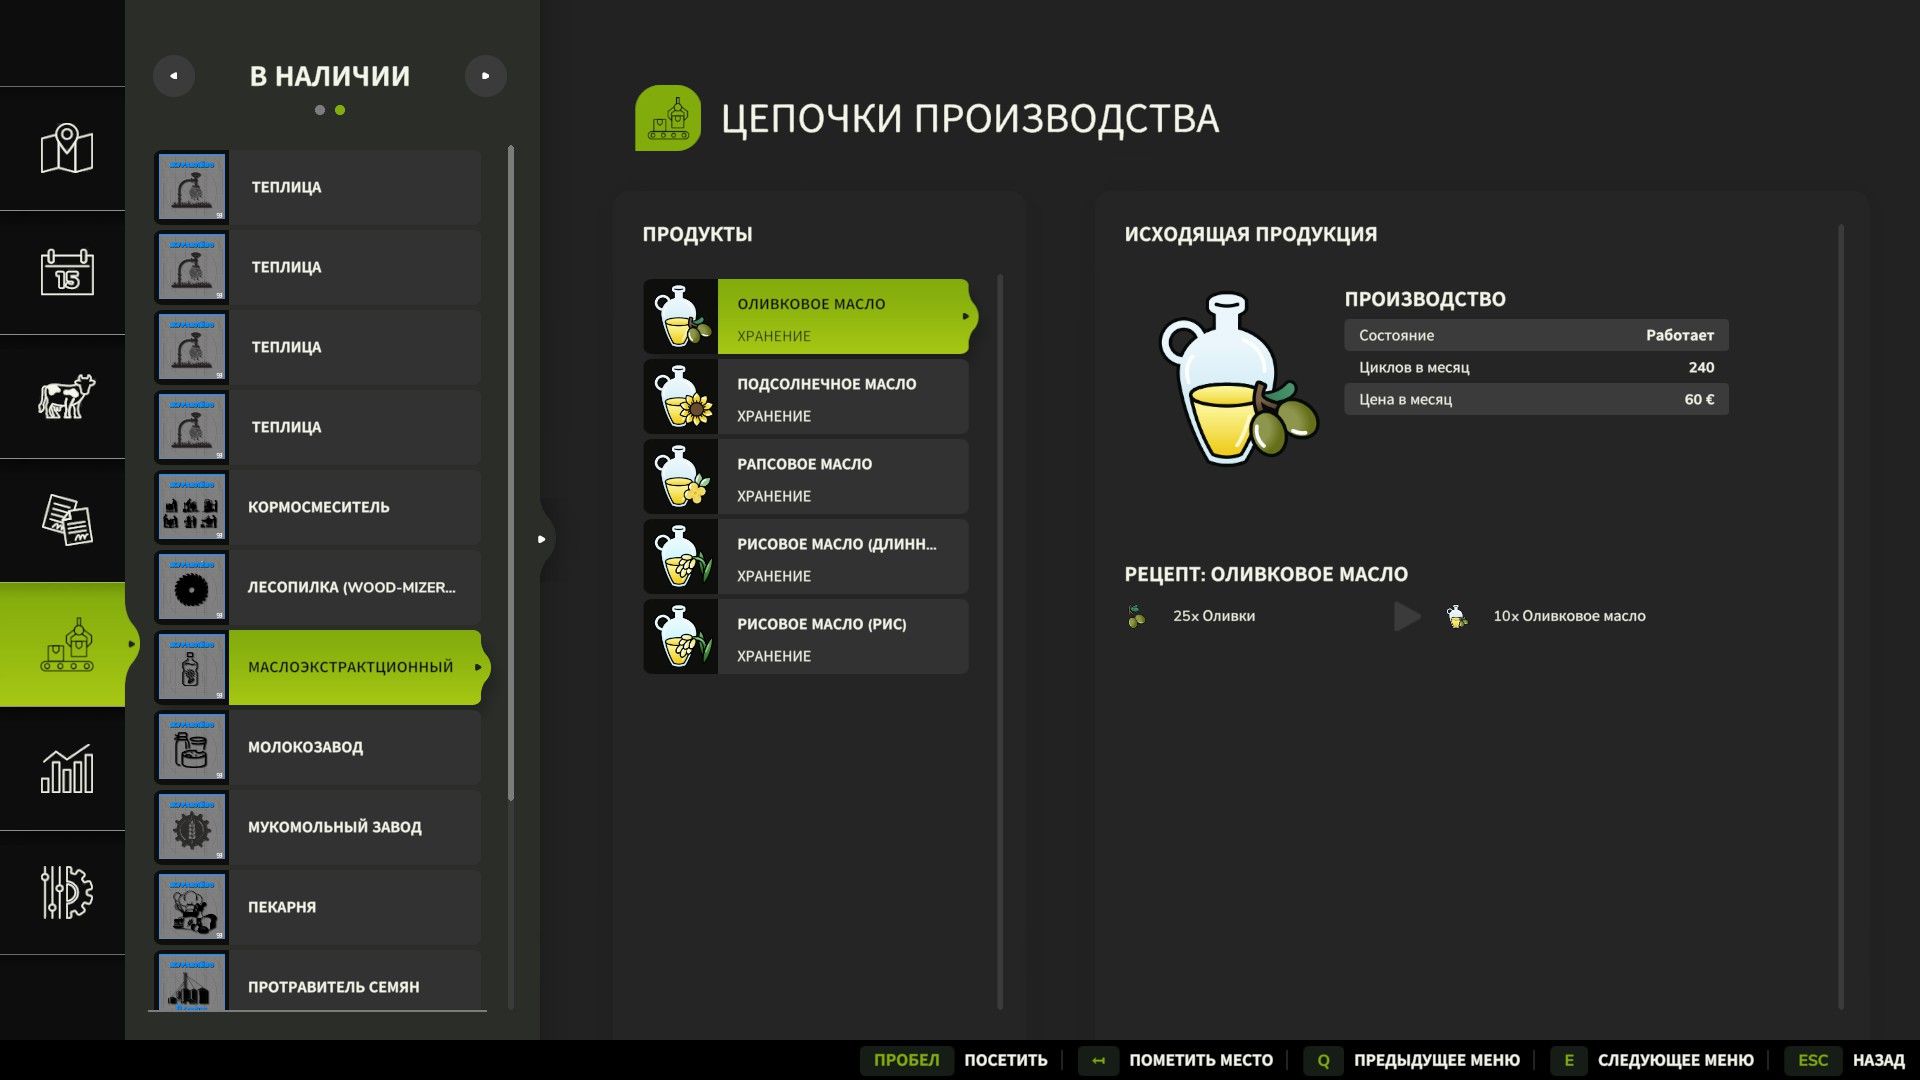Click the olives ingredient icon in recipe
1920x1080 pixels.
point(1136,616)
